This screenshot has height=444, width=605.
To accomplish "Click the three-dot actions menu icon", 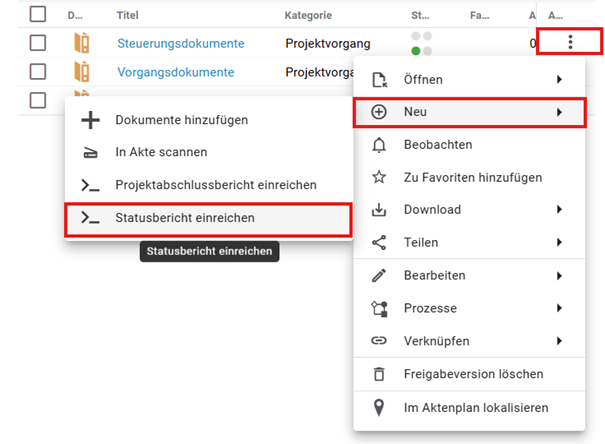I will (x=570, y=42).
